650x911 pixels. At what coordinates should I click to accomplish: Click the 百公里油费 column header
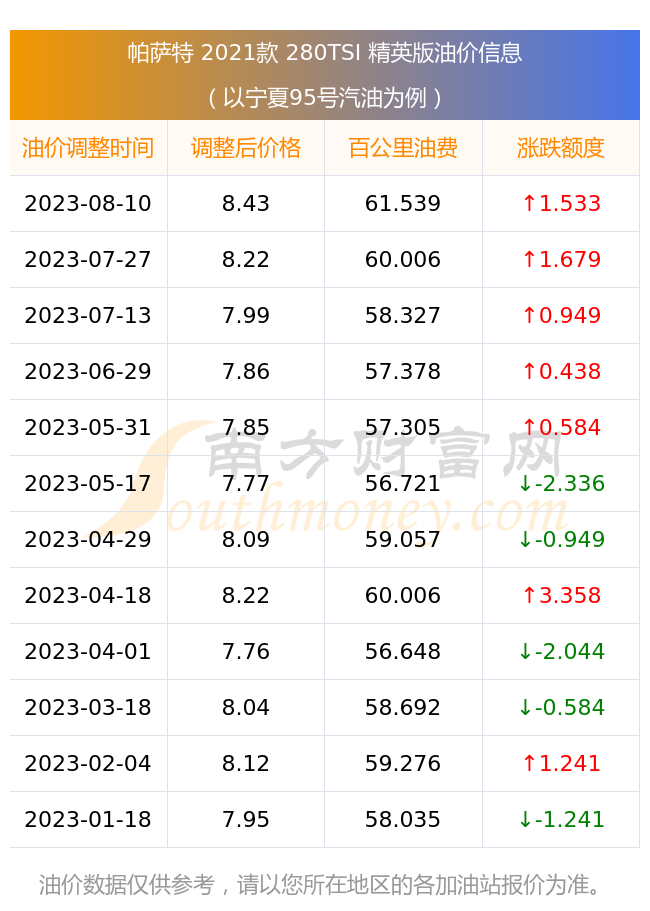click(x=403, y=148)
